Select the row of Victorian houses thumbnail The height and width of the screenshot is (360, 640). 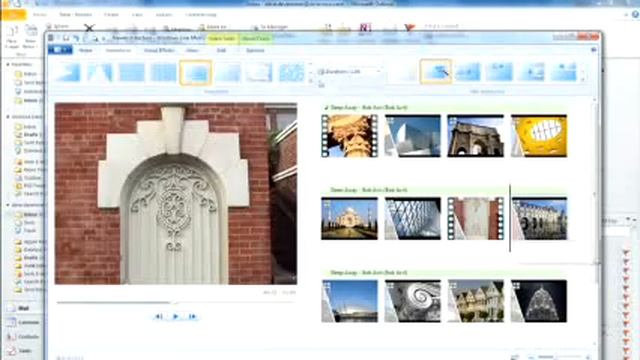pyautogui.click(x=476, y=301)
